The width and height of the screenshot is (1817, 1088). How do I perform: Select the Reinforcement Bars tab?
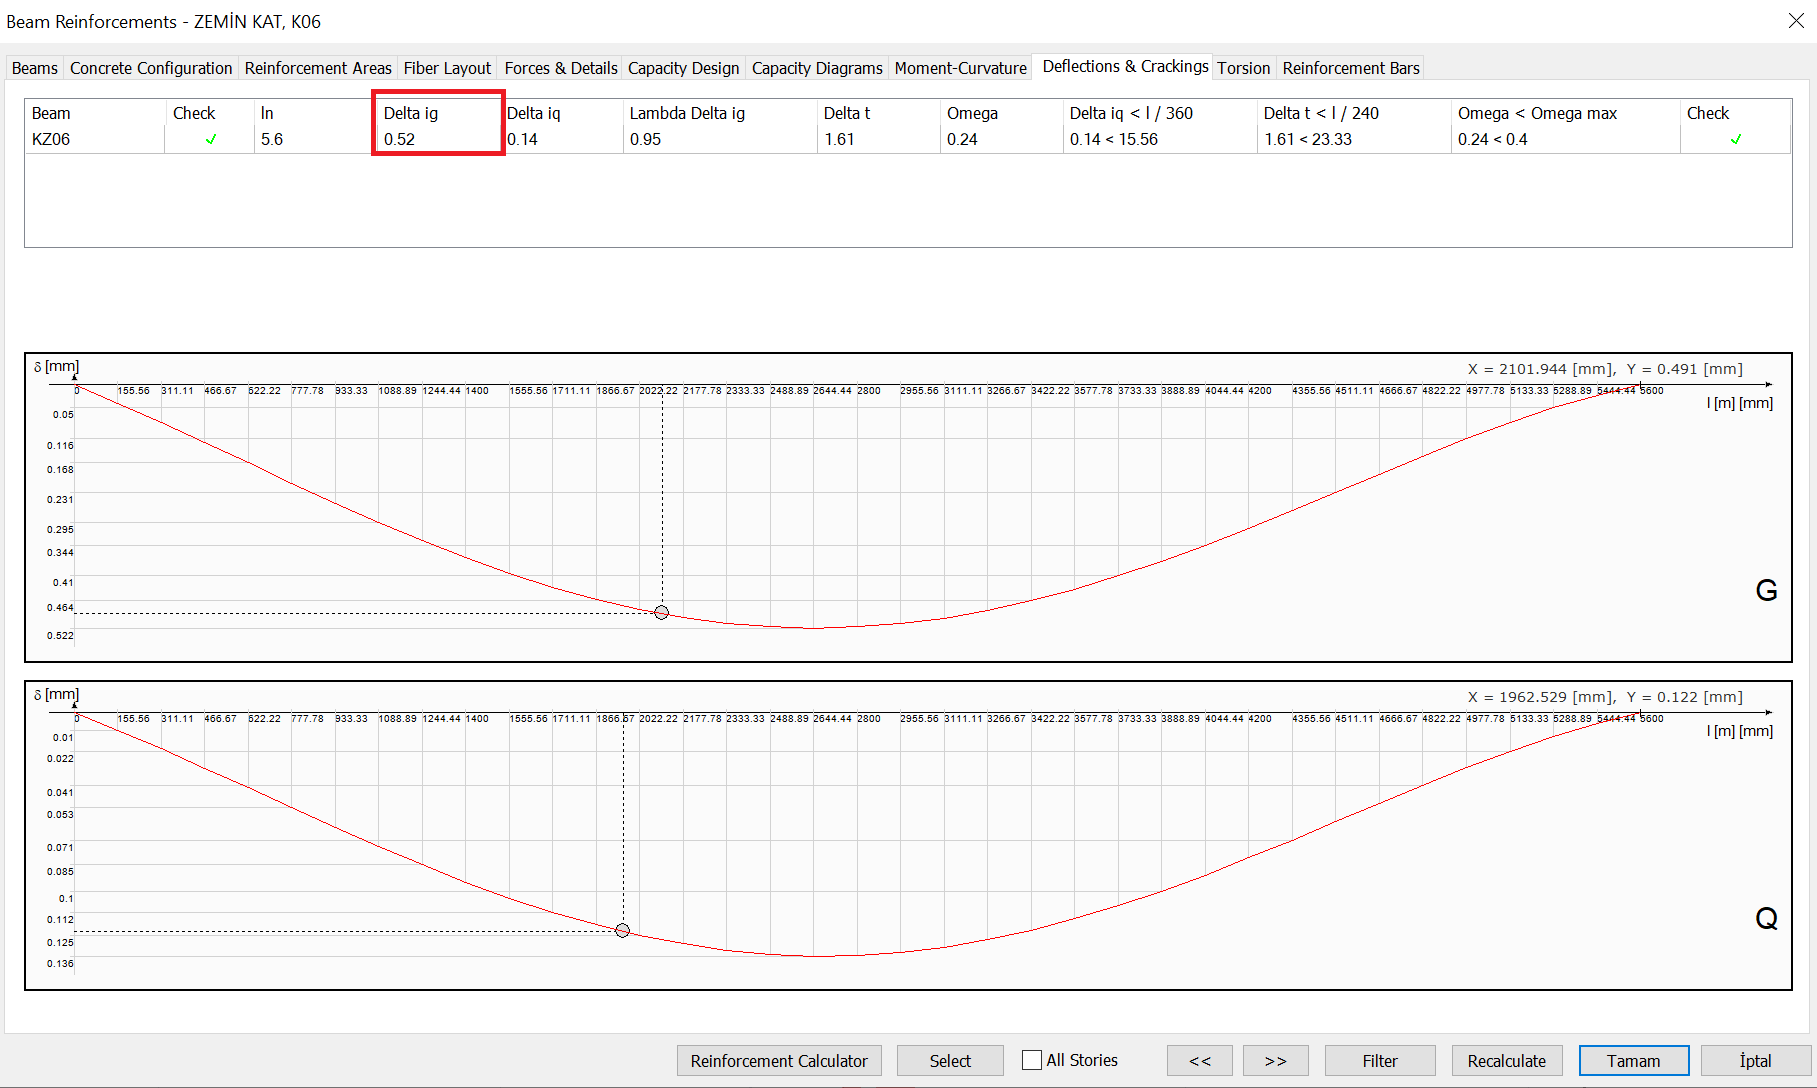(x=1350, y=68)
